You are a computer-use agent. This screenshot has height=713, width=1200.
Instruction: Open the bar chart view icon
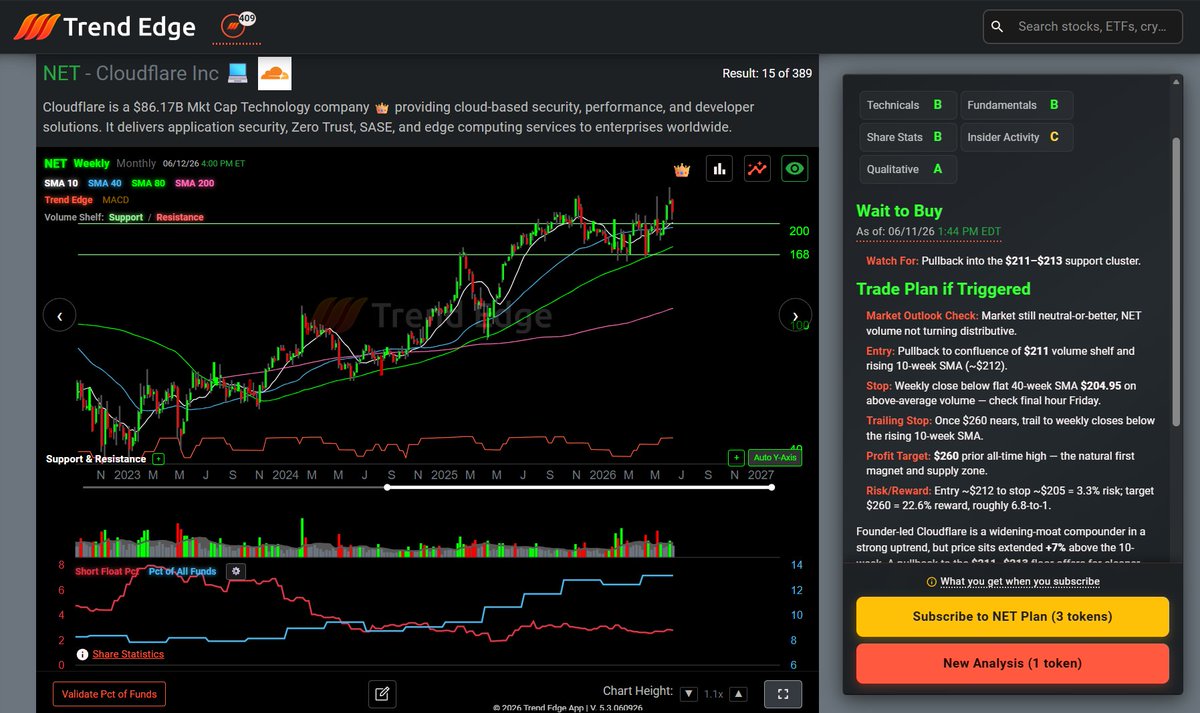click(x=719, y=169)
